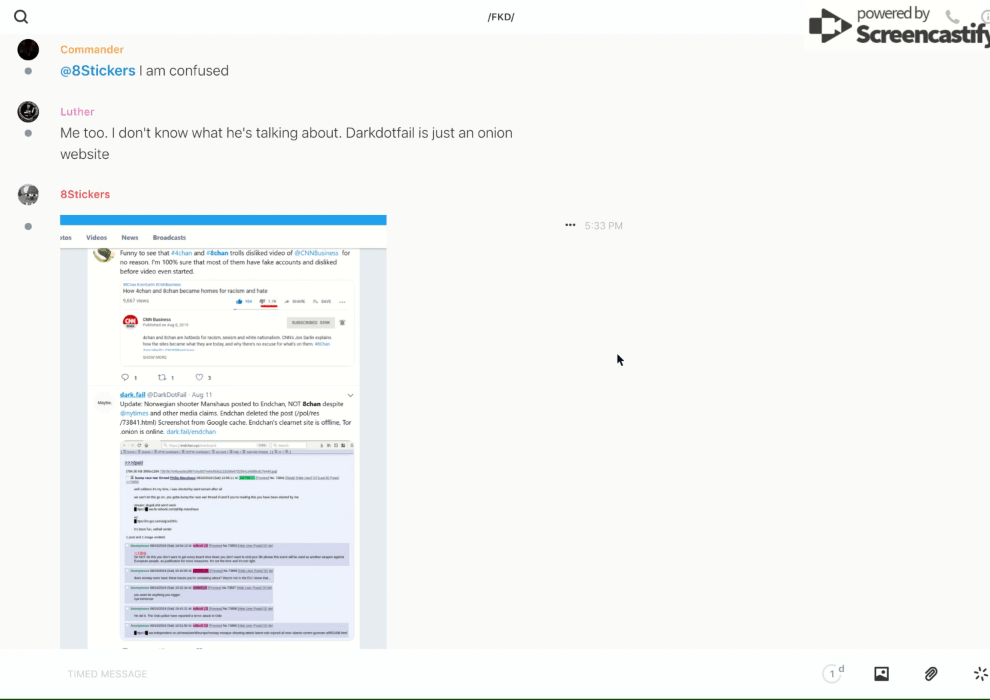Click the Commander username label
This screenshot has height=700, width=990.
(x=92, y=50)
